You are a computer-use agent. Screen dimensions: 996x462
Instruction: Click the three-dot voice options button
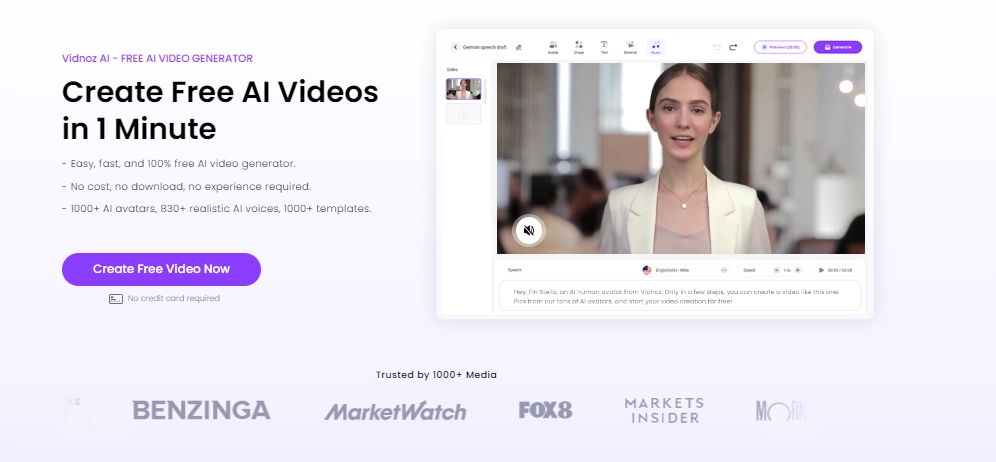tap(724, 270)
